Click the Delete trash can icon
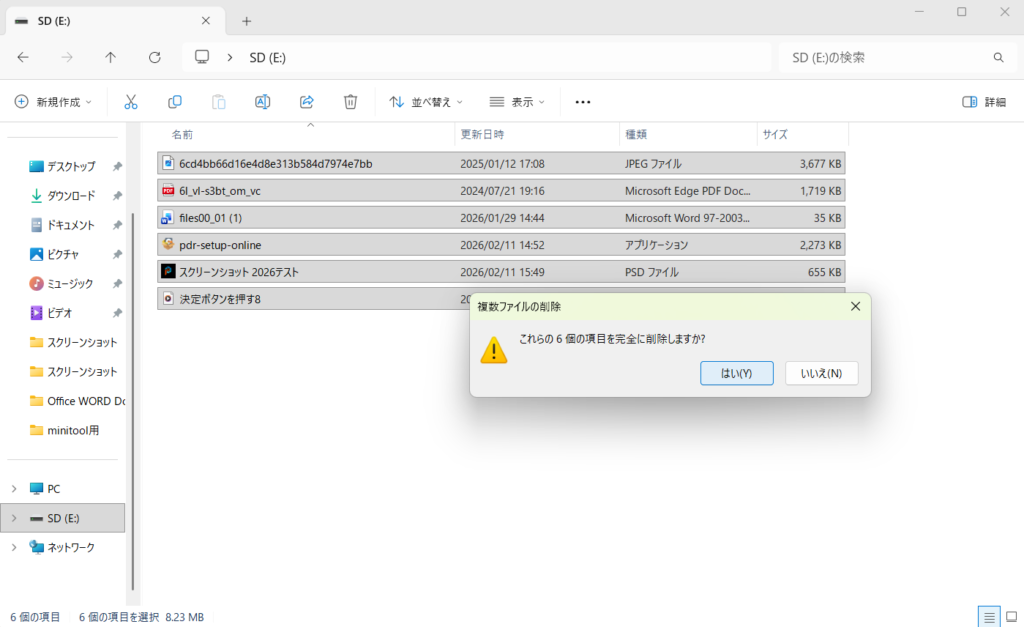1024x627 pixels. [x=350, y=102]
